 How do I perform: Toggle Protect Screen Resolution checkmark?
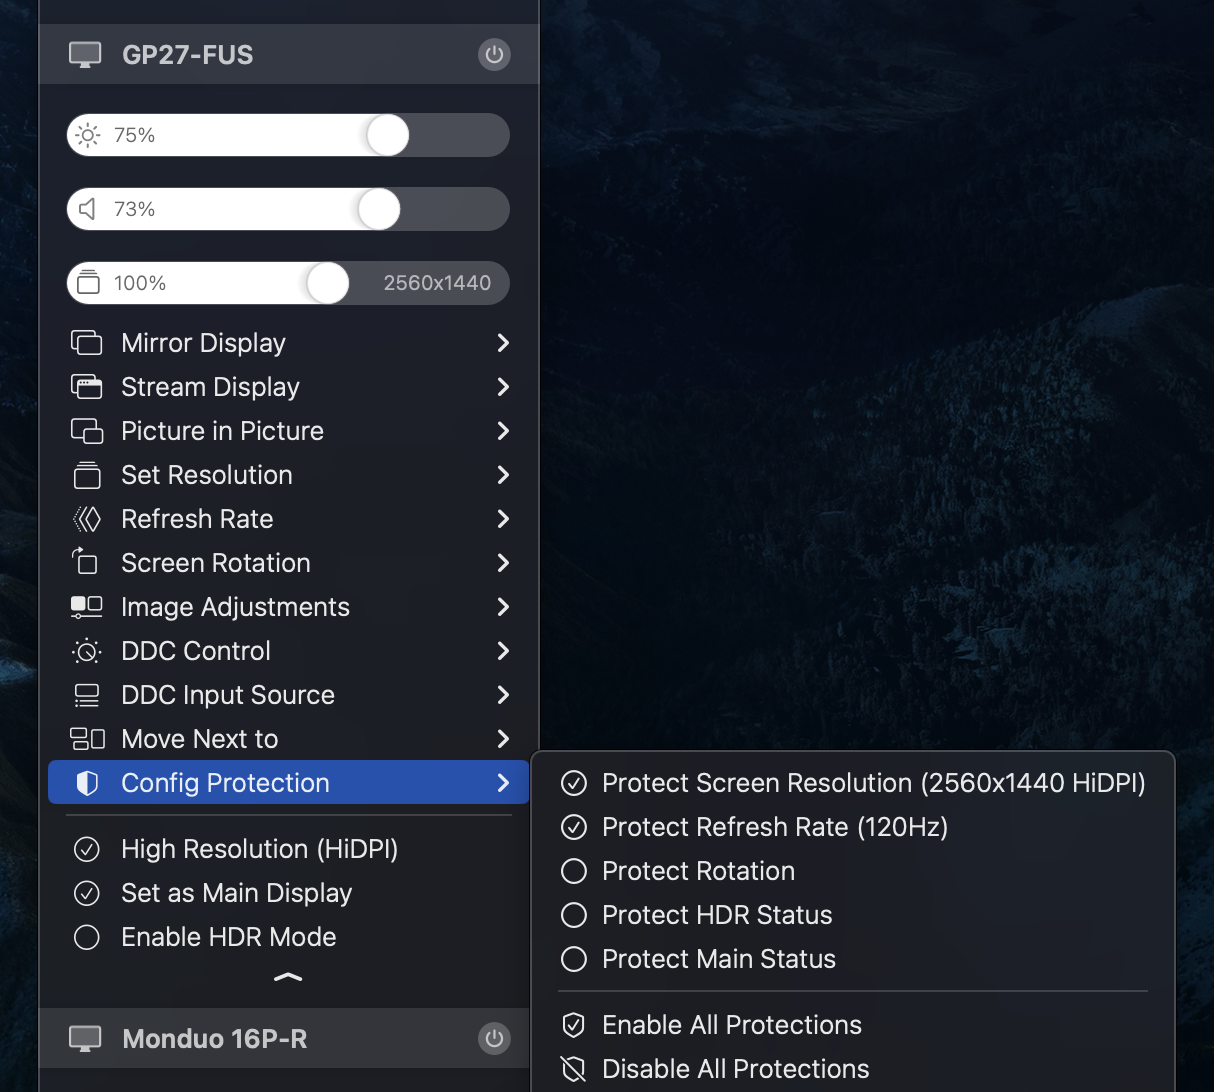[x=573, y=783]
